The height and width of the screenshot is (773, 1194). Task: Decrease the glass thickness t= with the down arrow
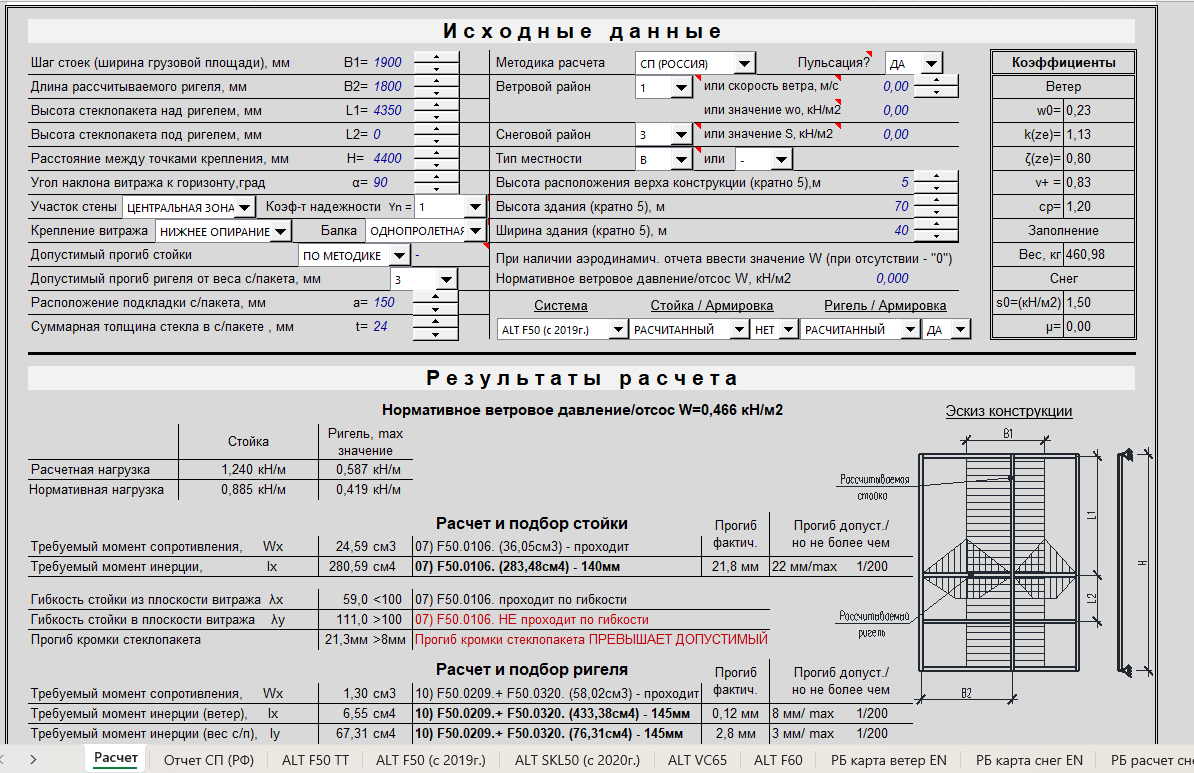click(436, 333)
